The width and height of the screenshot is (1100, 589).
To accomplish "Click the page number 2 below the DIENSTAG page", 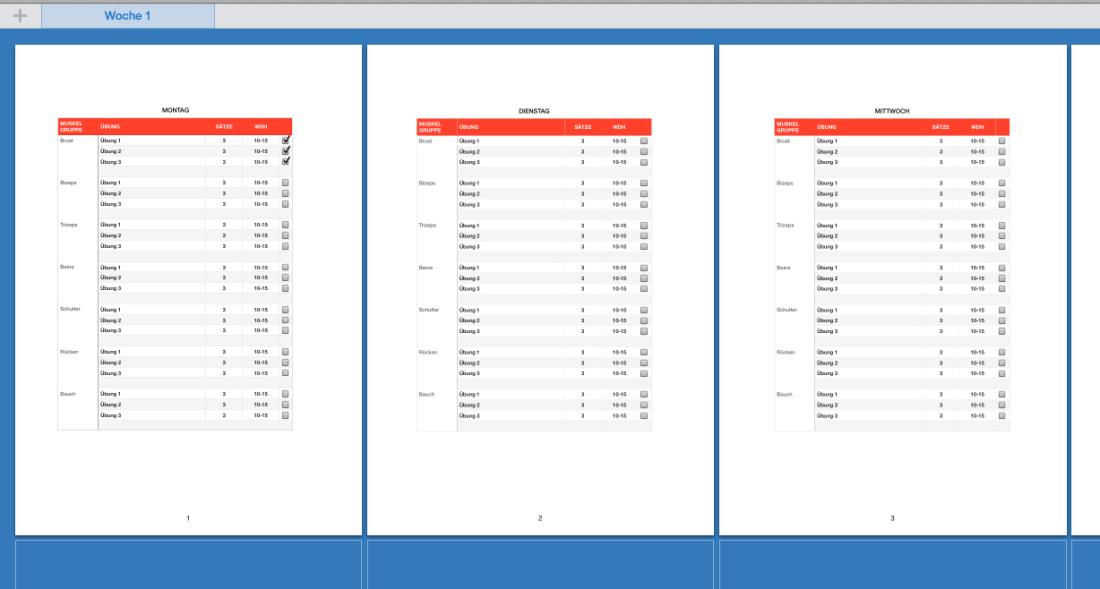I will pos(538,517).
